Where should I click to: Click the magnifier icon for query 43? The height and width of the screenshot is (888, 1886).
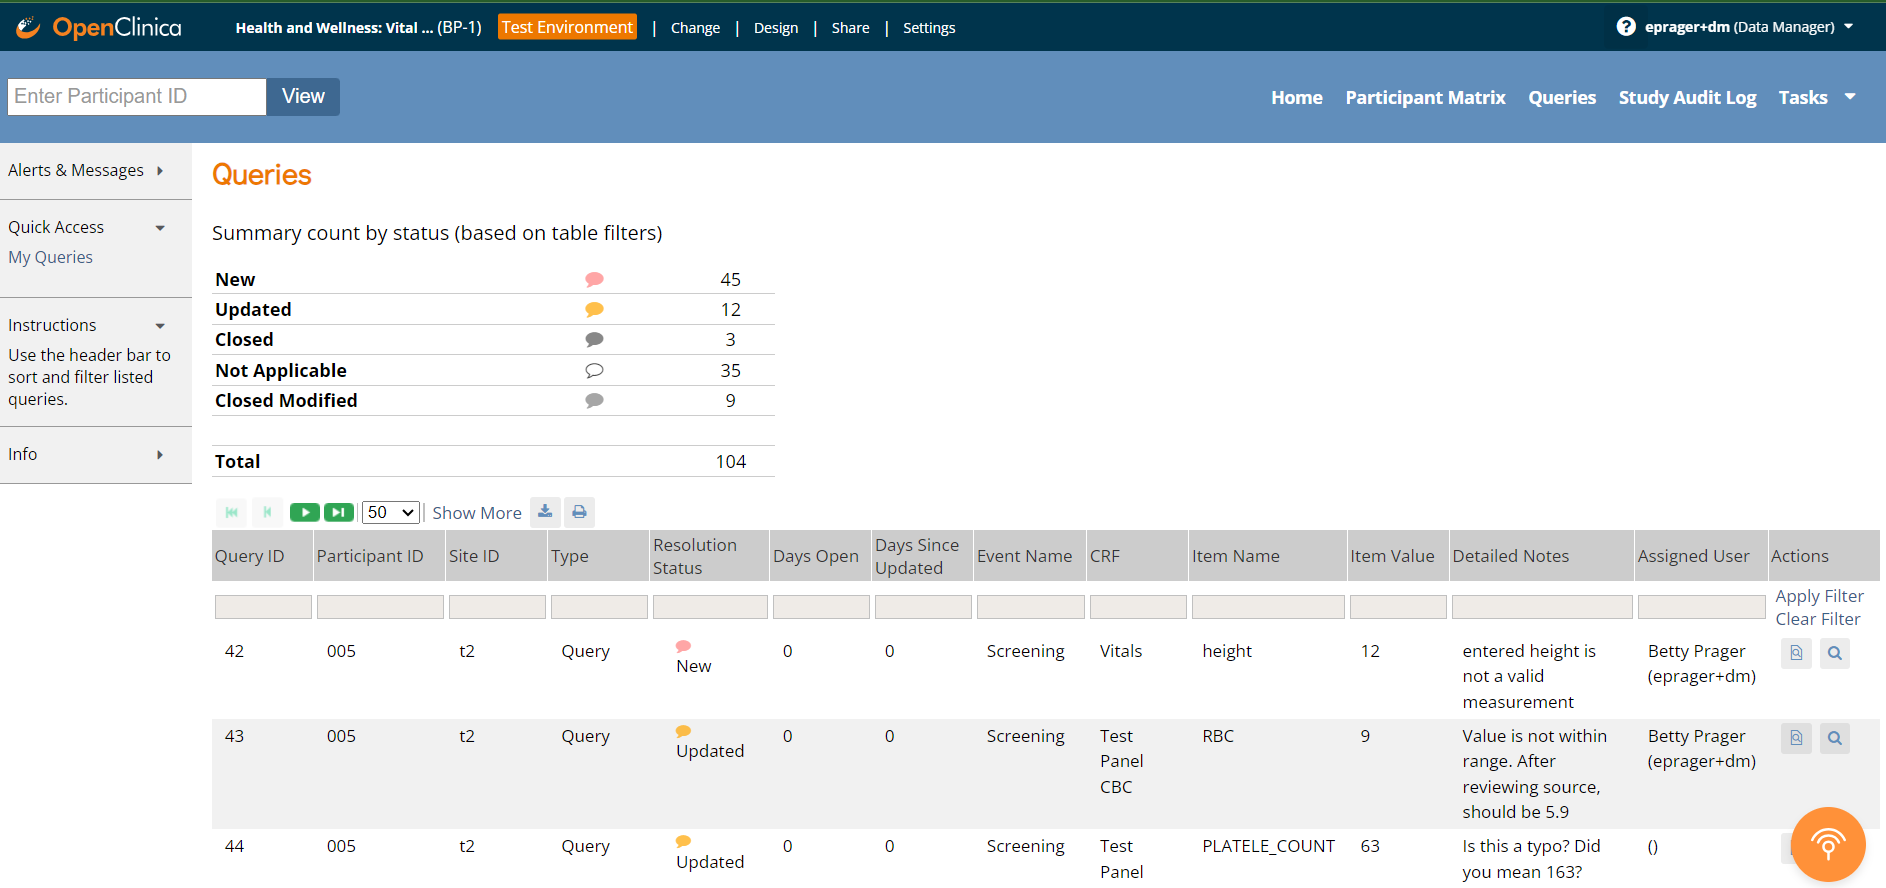coord(1834,738)
